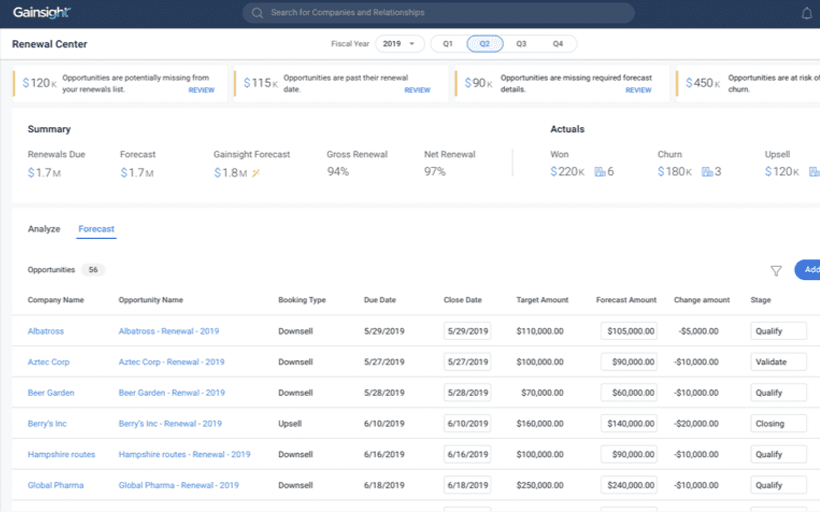The width and height of the screenshot is (820, 512).
Task: Click the building icon beside Churn count
Action: click(707, 172)
